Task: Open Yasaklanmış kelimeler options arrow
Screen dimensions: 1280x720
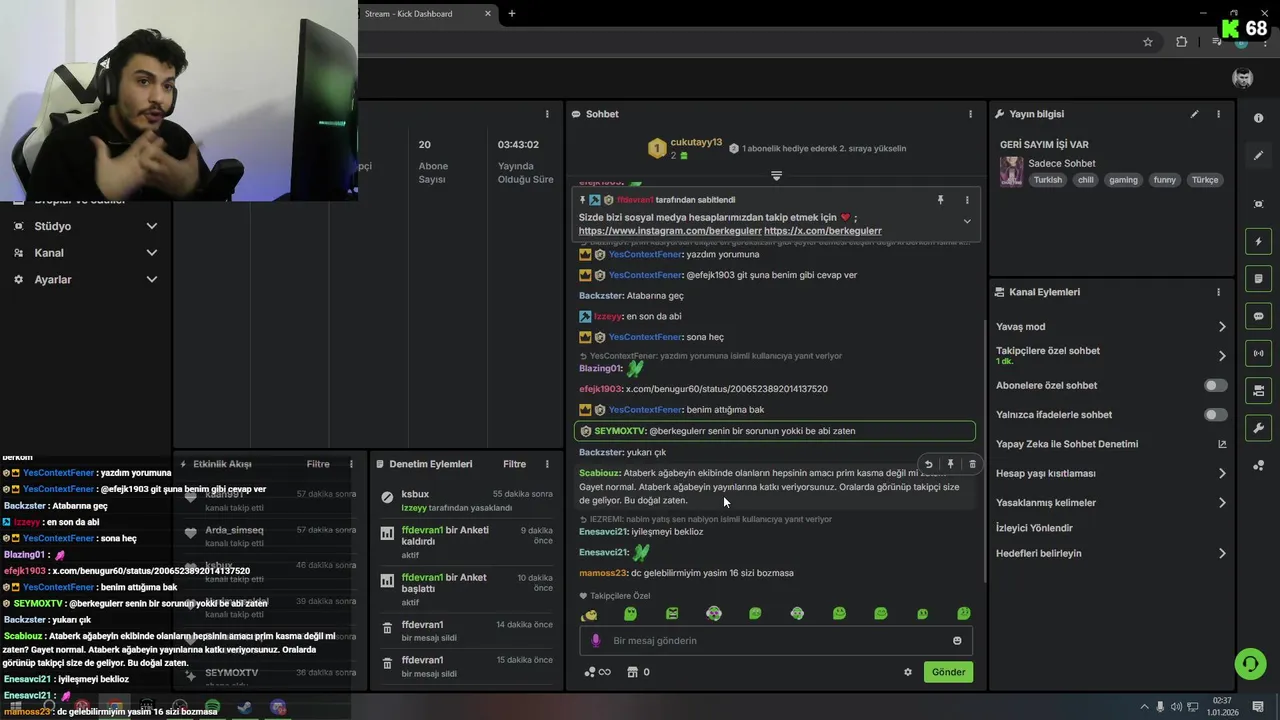Action: tap(1222, 503)
